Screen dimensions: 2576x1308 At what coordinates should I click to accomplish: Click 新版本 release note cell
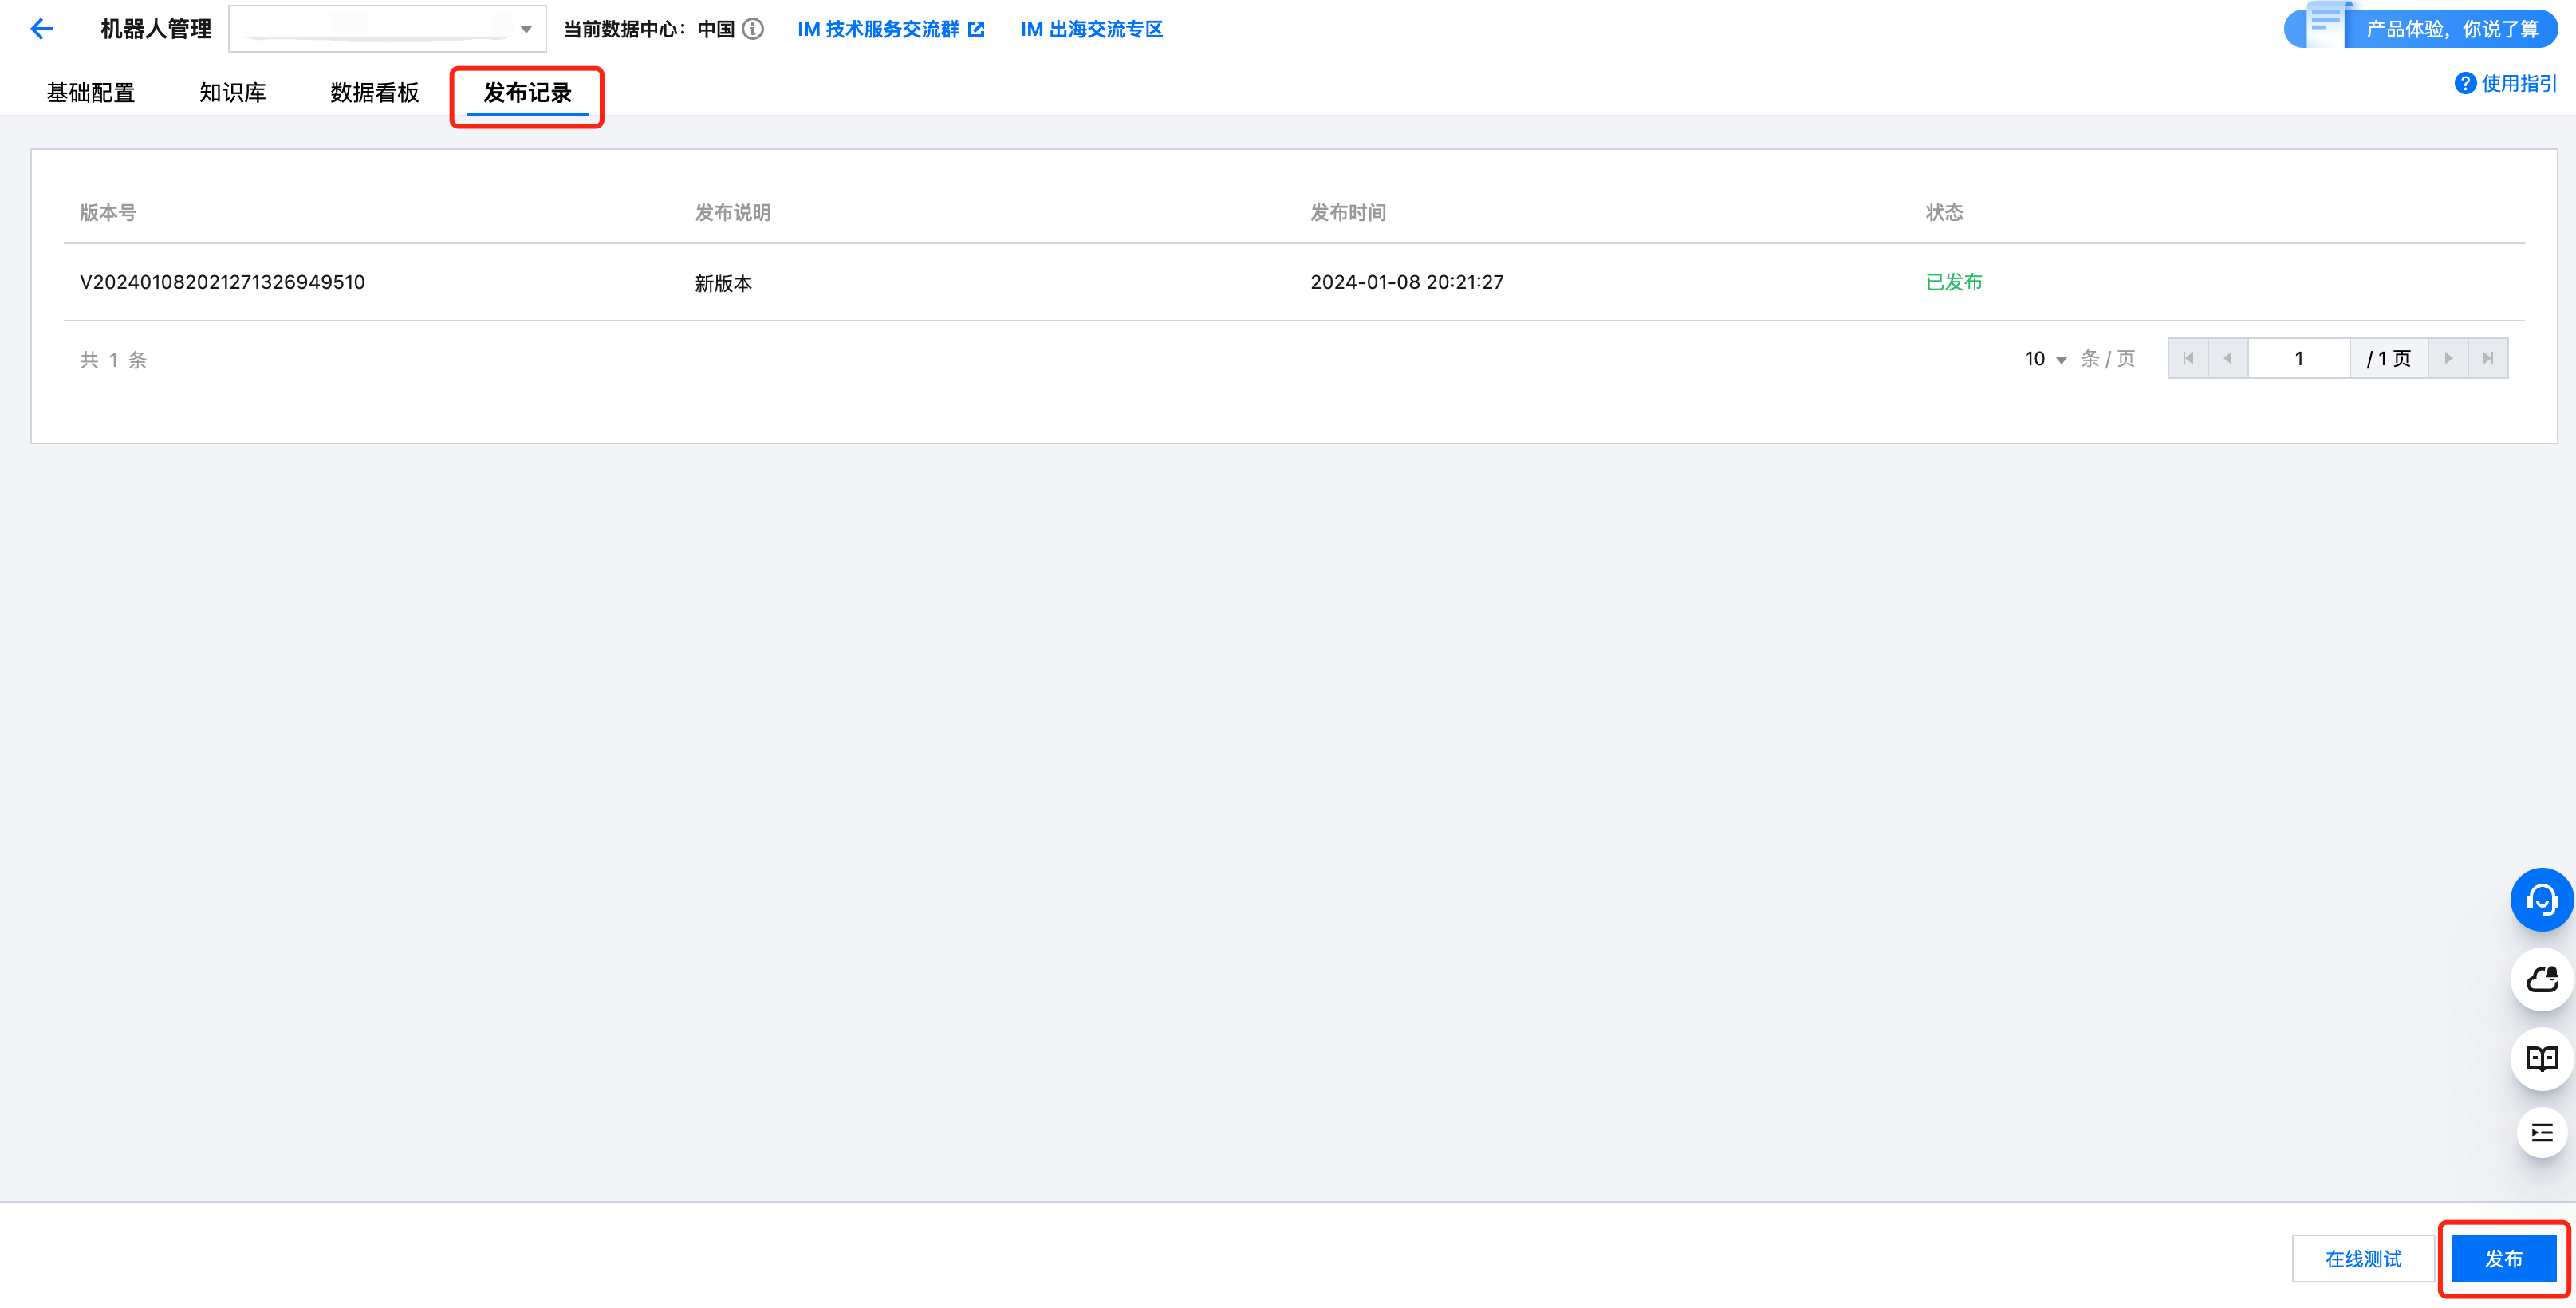coord(723,283)
